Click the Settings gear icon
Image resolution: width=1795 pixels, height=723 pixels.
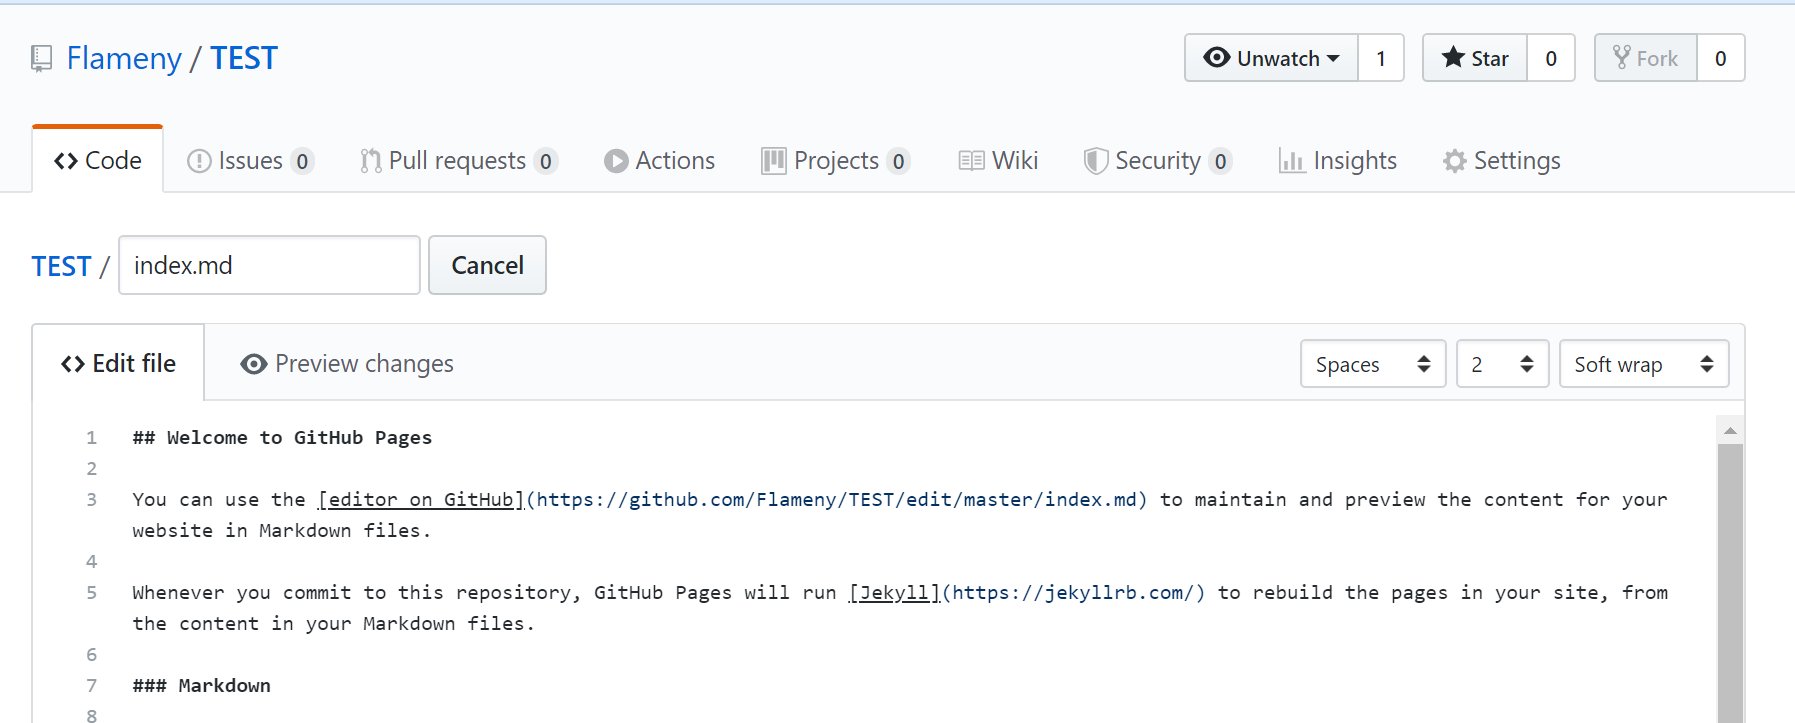[1454, 161]
